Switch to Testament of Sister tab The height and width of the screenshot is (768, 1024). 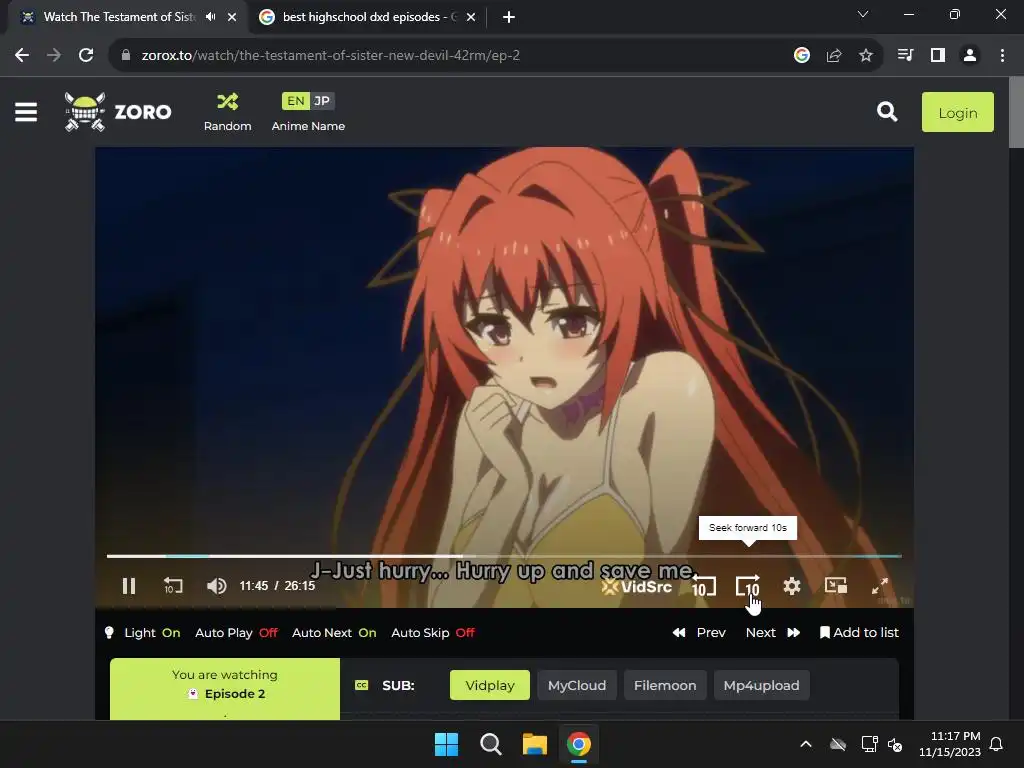(x=118, y=17)
